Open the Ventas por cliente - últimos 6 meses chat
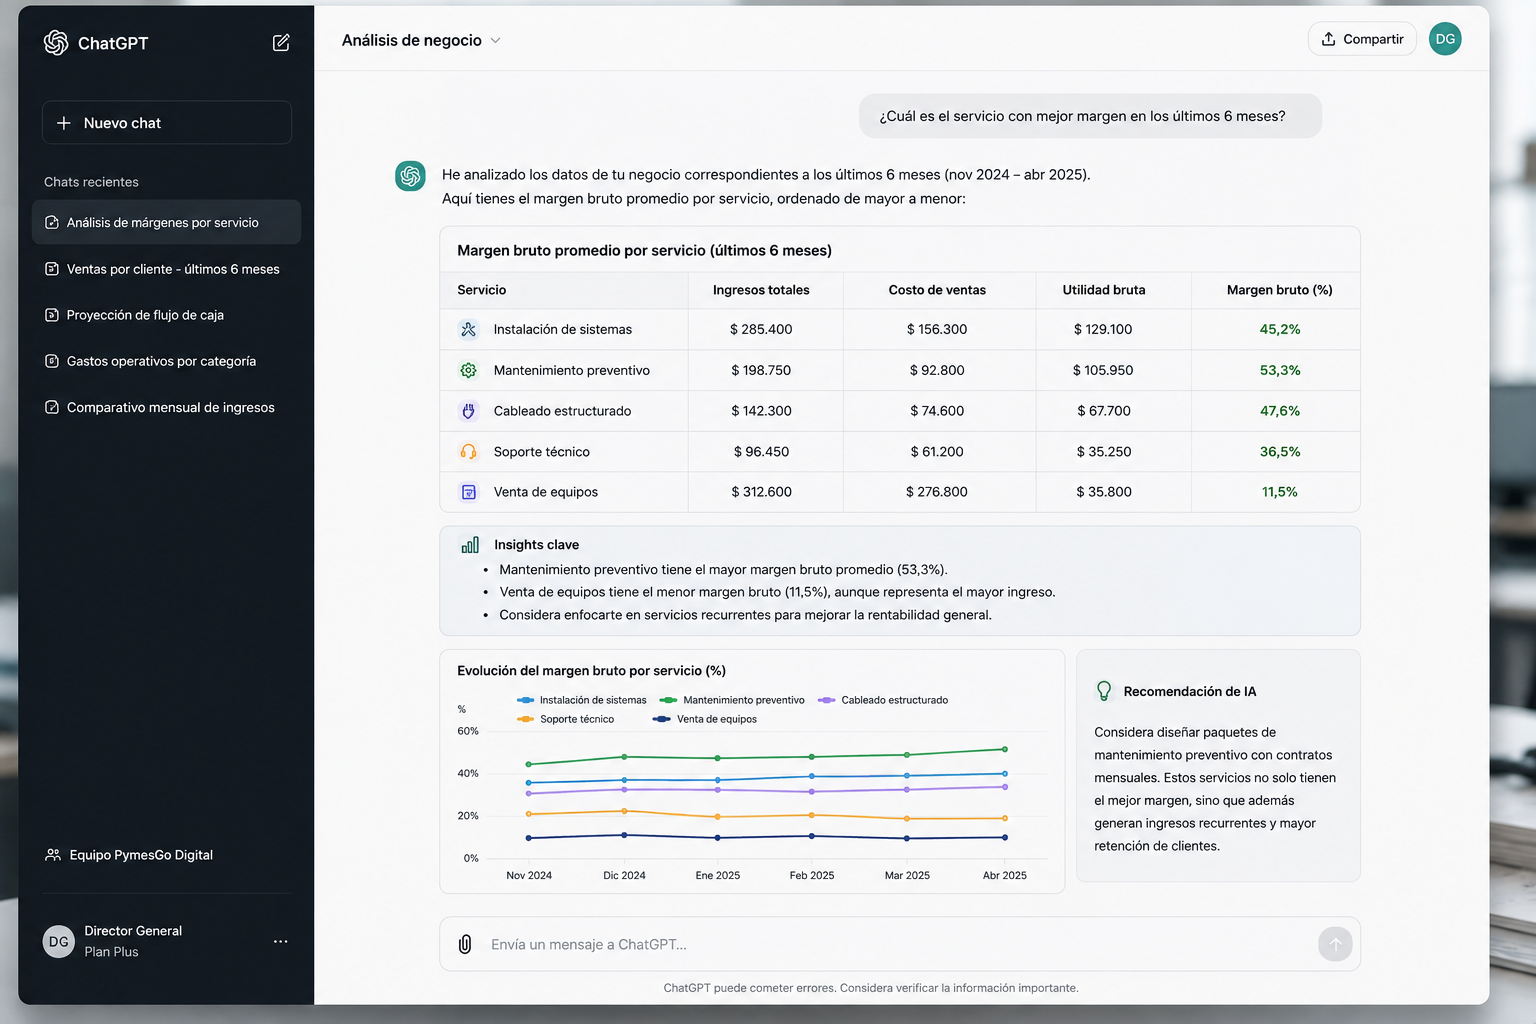 pyautogui.click(x=166, y=269)
